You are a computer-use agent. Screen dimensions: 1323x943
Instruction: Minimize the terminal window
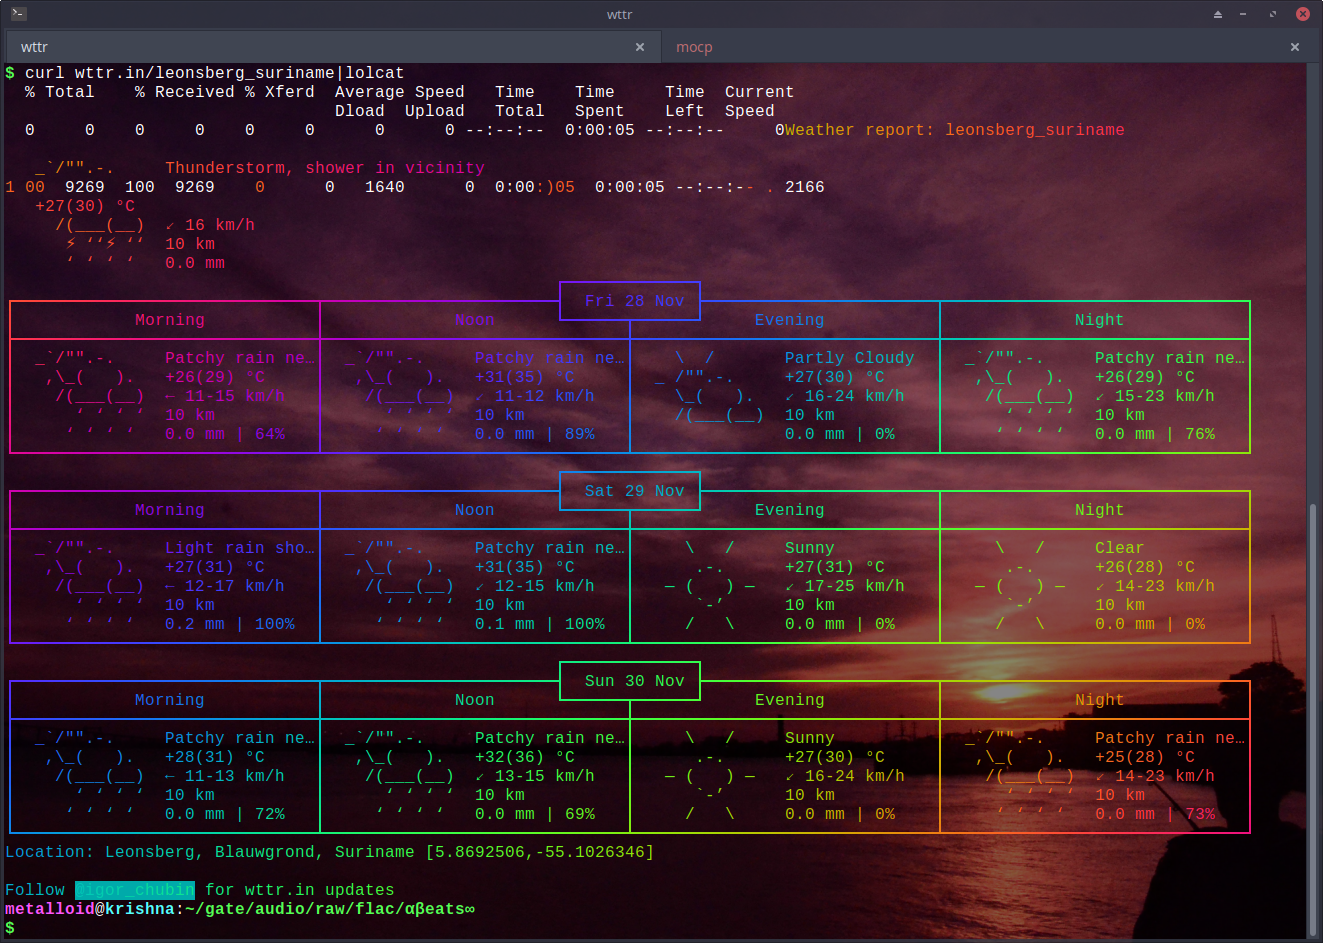[1243, 14]
